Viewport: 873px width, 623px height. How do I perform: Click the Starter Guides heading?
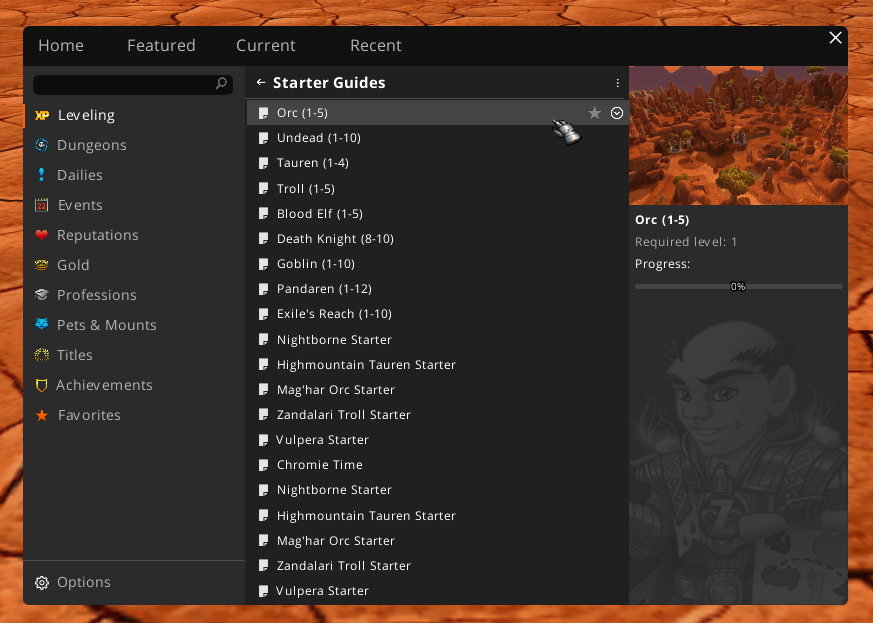pos(329,82)
